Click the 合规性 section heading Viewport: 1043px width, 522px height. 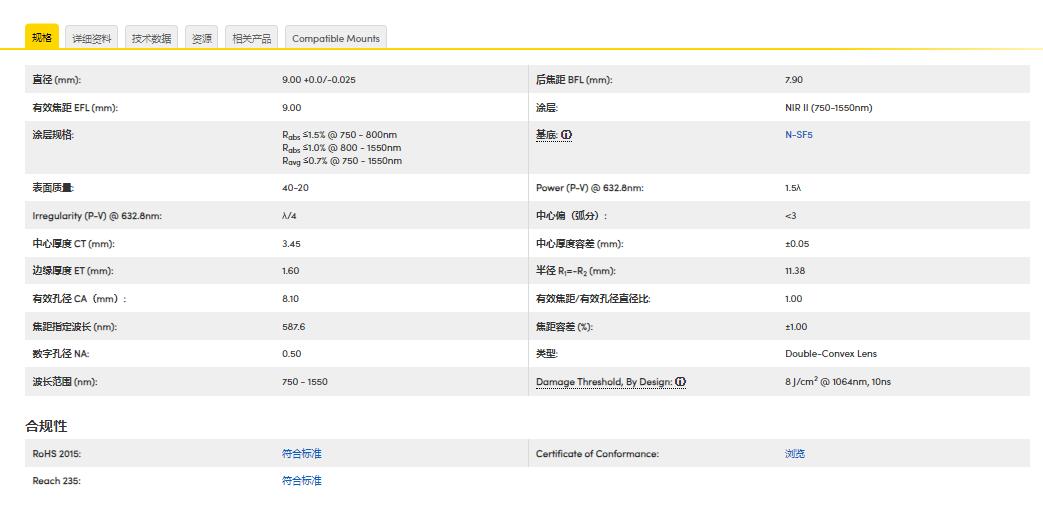click(46, 426)
